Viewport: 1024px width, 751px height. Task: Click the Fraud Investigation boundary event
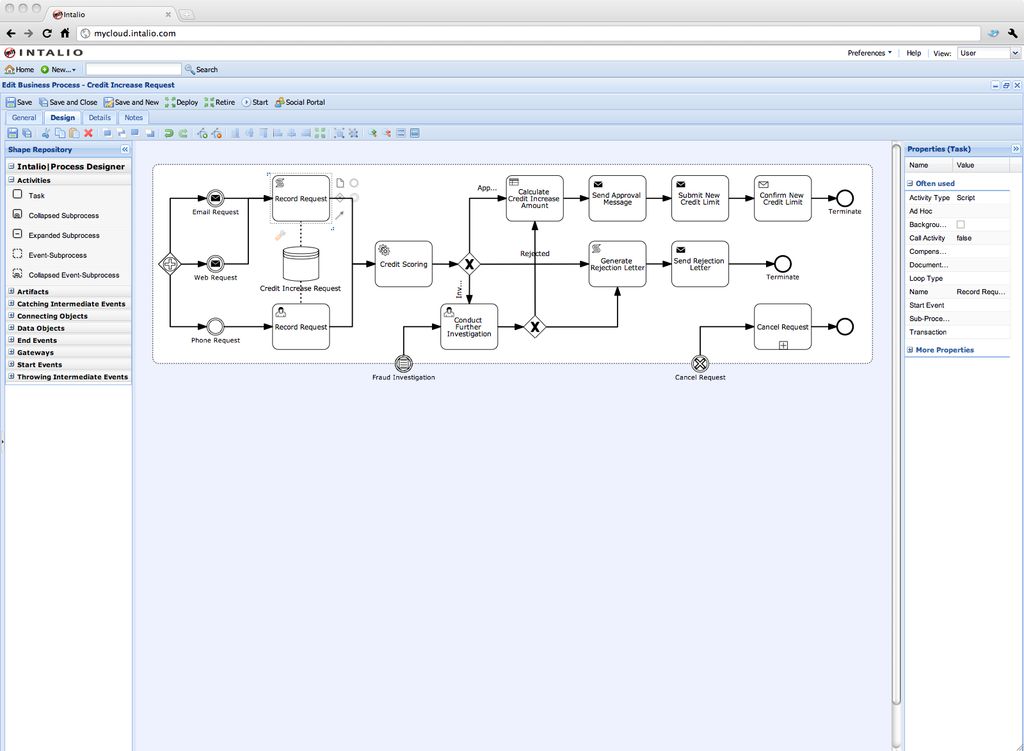tap(404, 364)
